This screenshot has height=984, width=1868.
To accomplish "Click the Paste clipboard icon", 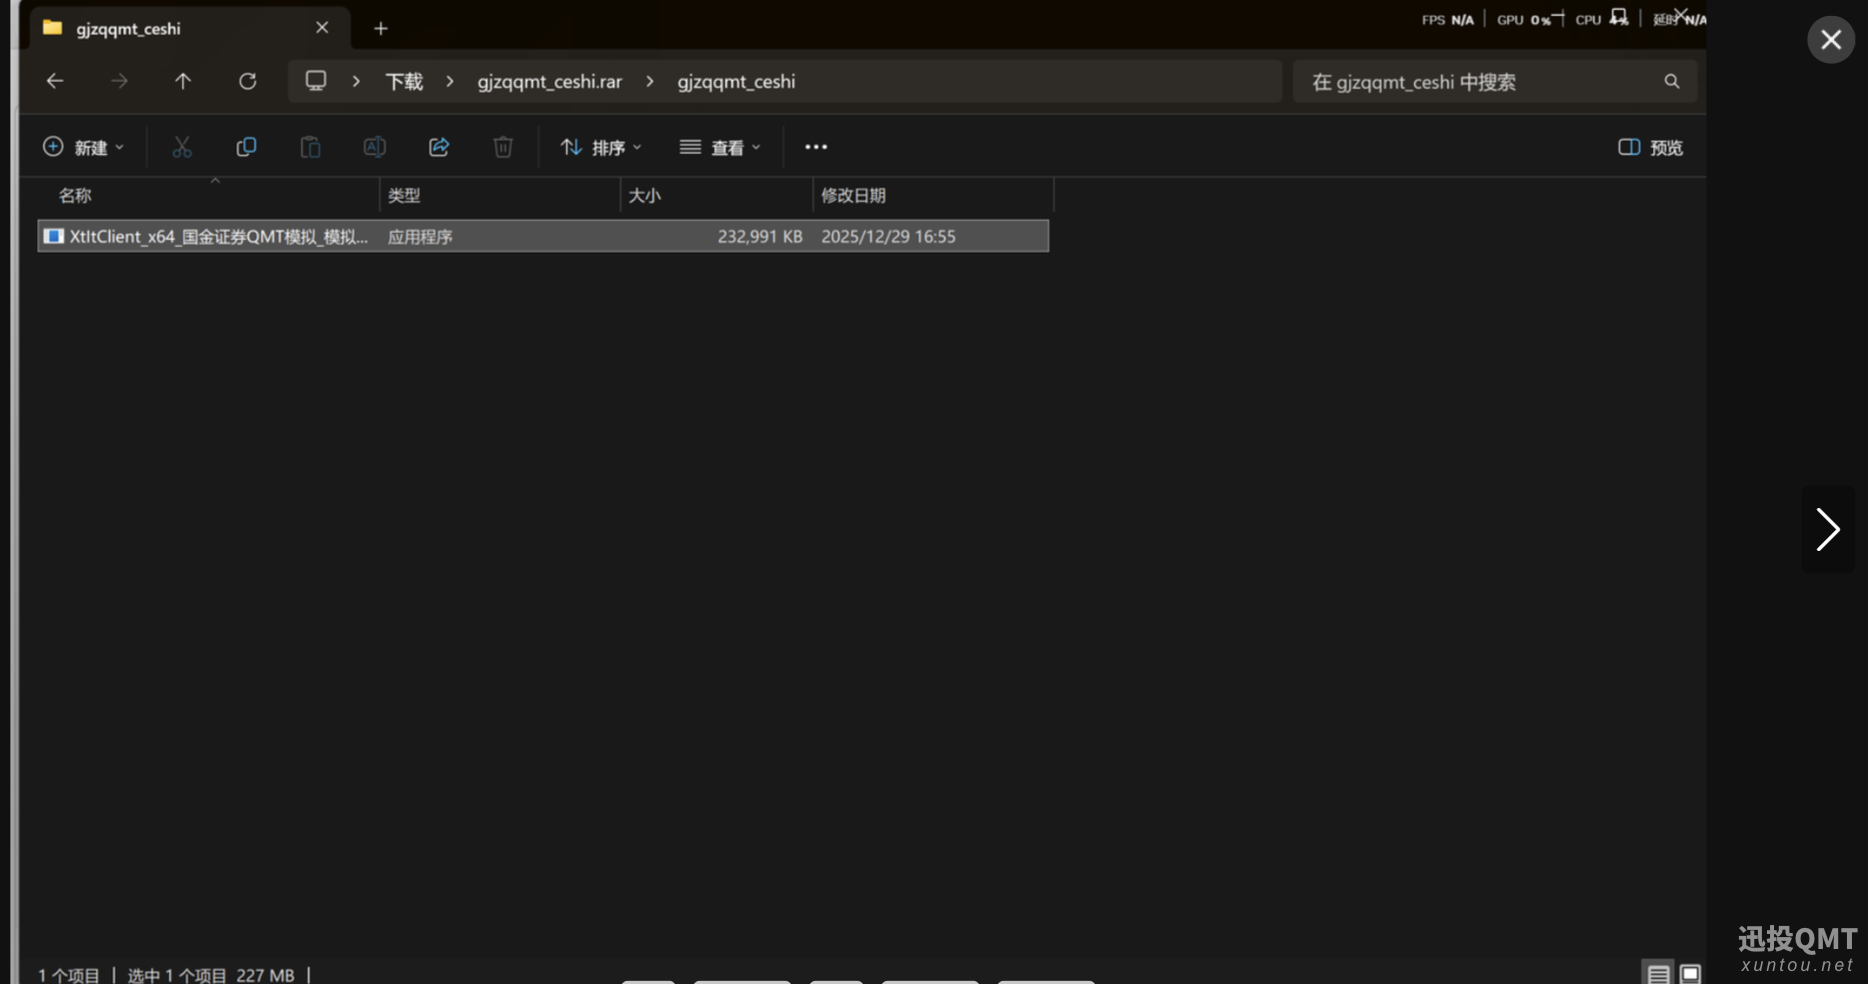I will coord(310,147).
